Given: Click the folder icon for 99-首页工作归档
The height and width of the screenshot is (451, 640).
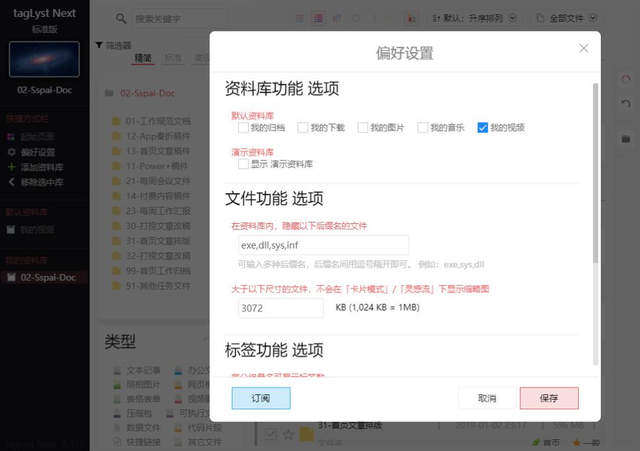Looking at the screenshot, I should click(x=116, y=271).
